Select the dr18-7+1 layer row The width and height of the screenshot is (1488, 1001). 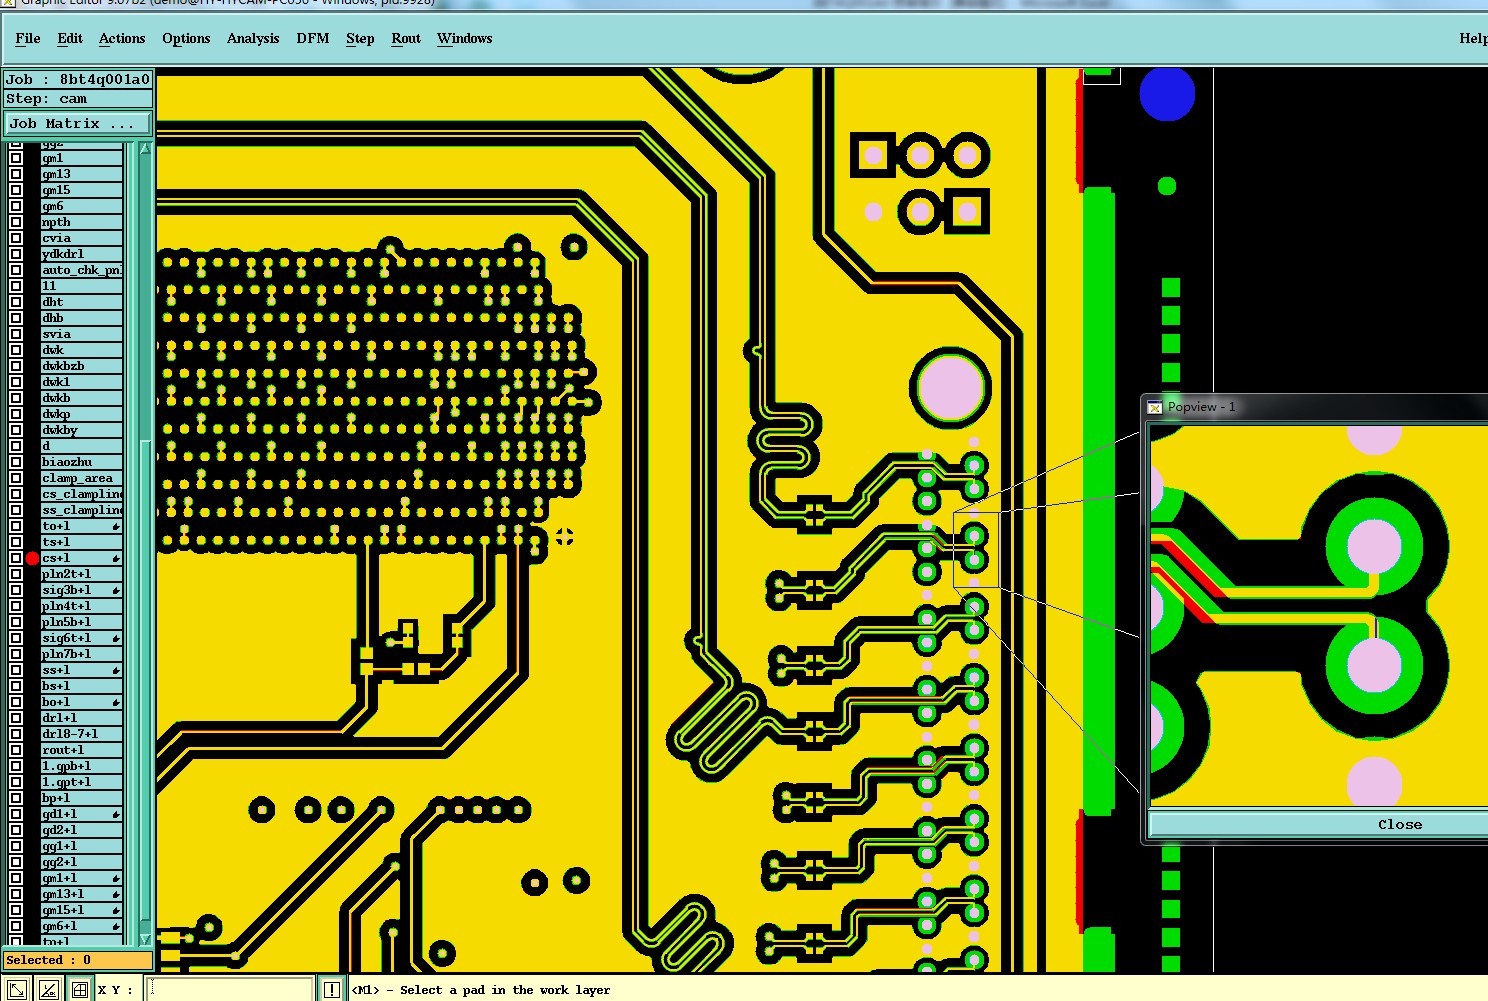tap(81, 734)
